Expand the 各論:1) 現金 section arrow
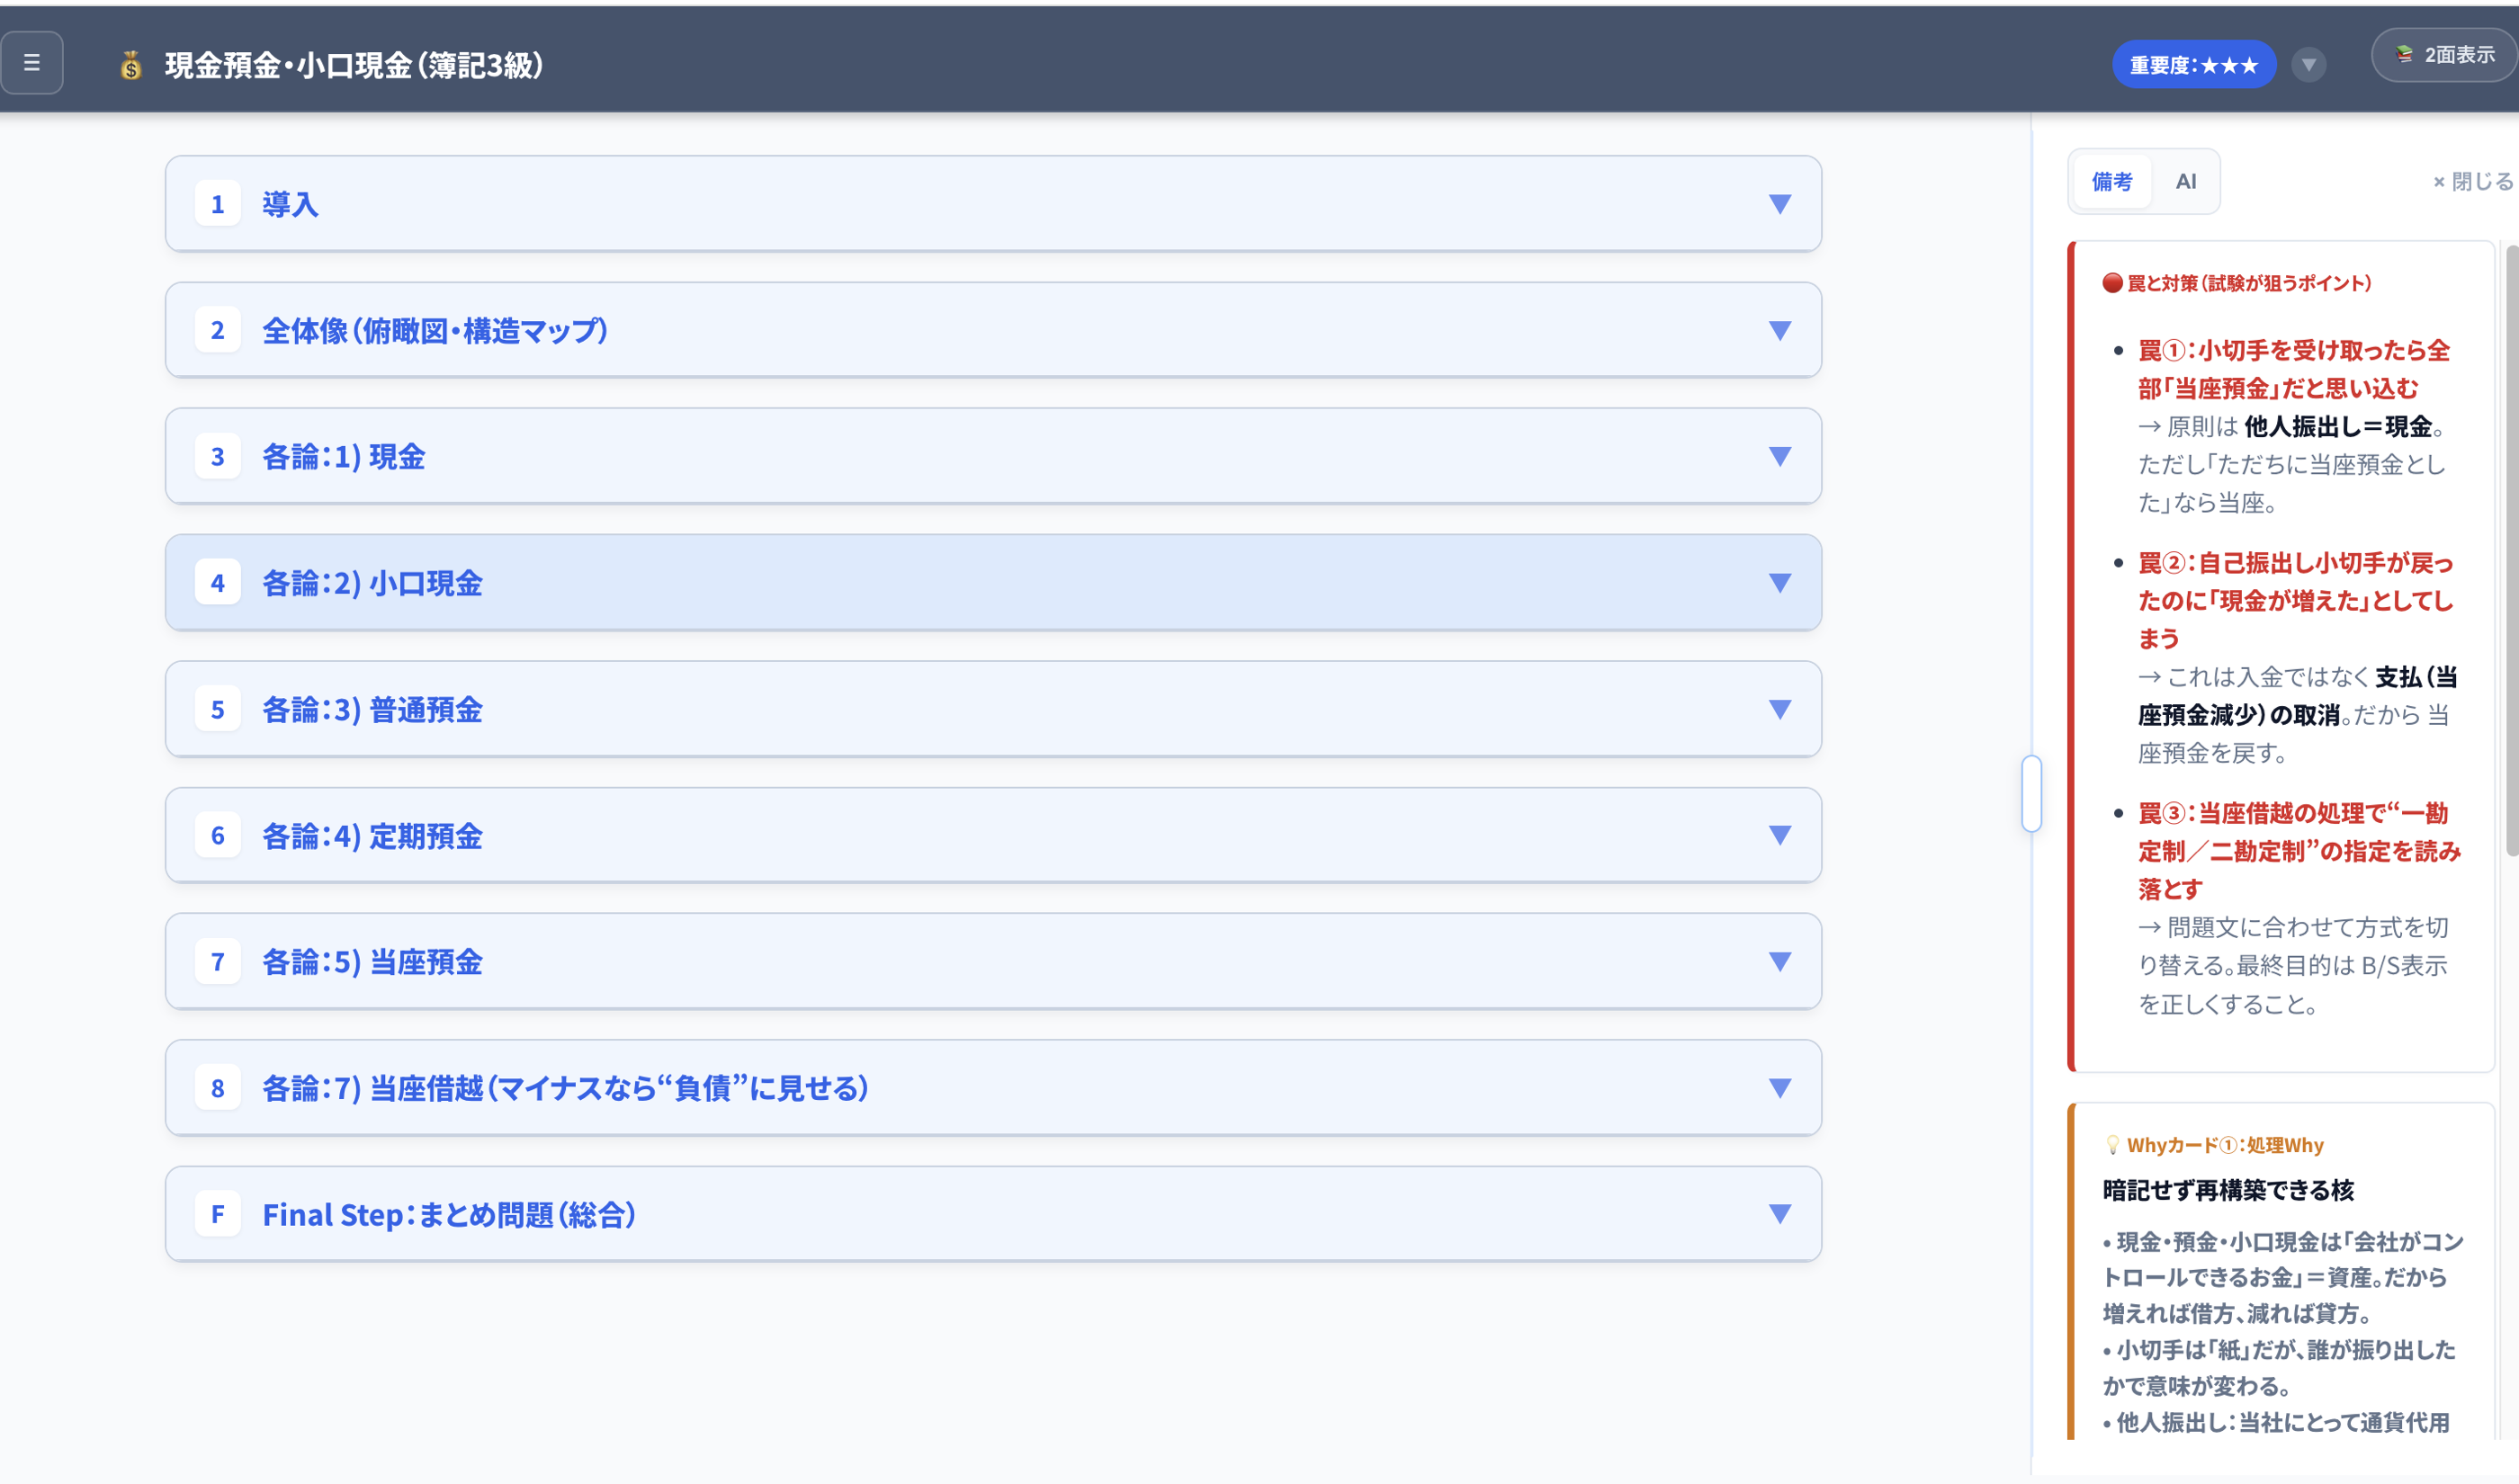Viewport: 2519px width, 1484px height. (1780, 456)
